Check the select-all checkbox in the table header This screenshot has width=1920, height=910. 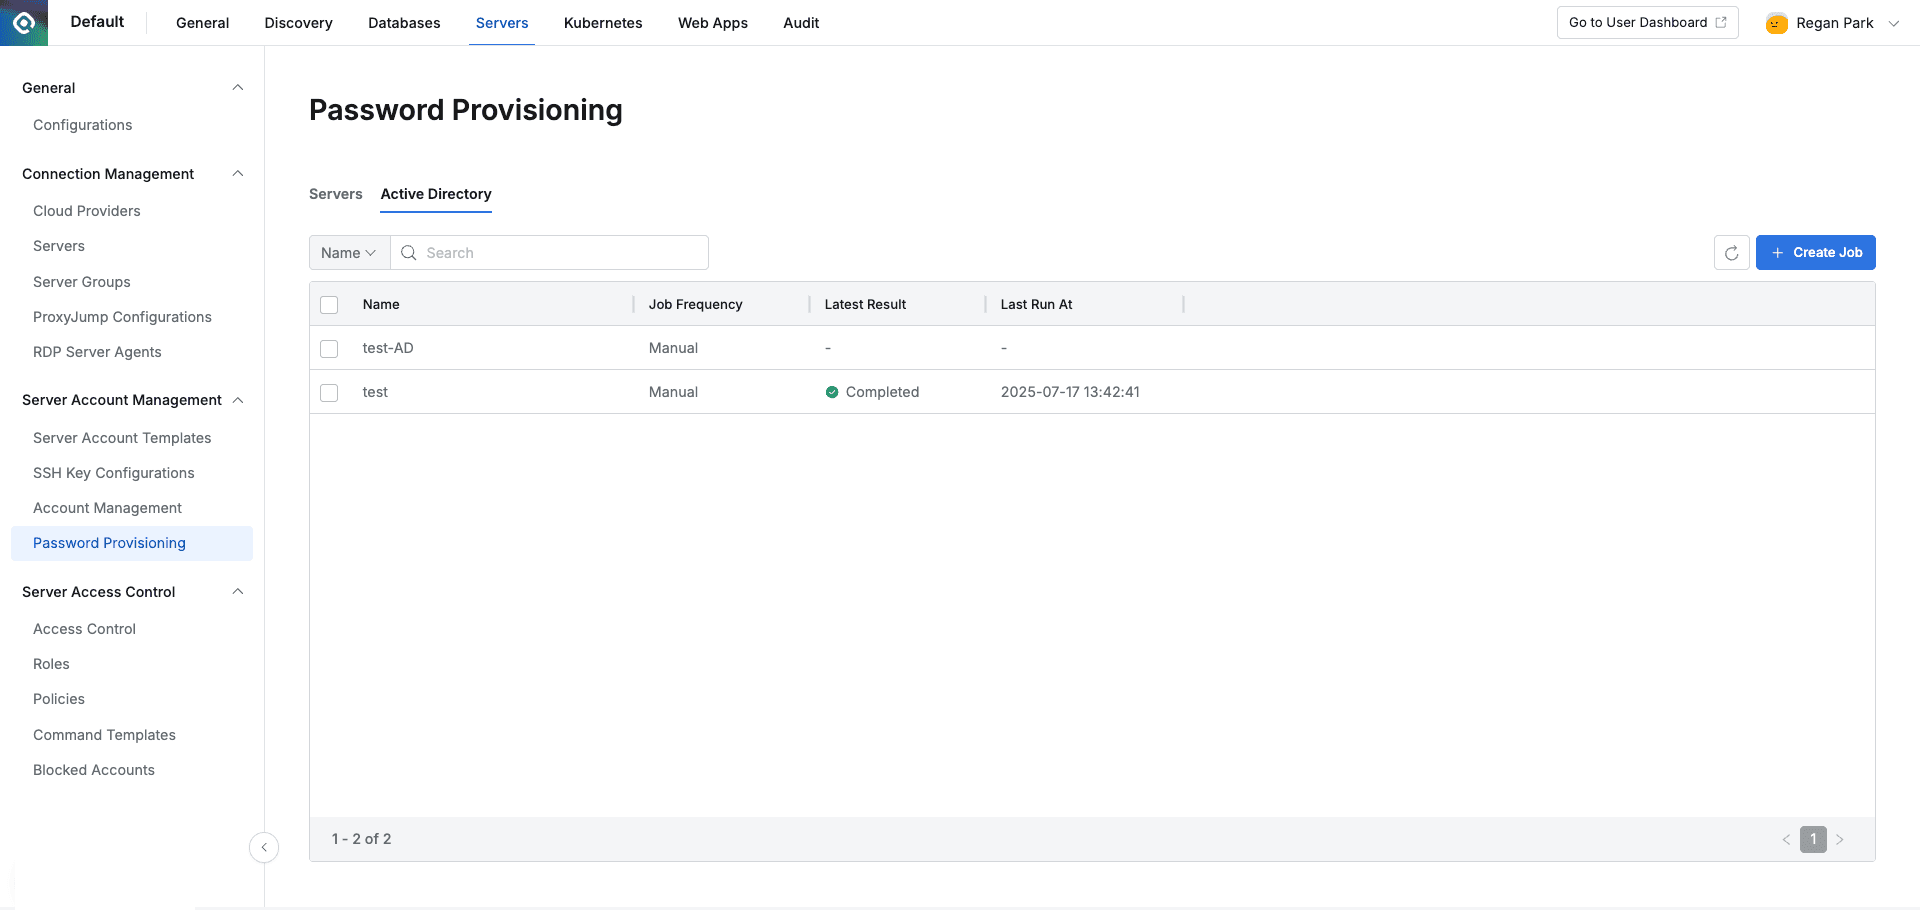click(x=329, y=304)
